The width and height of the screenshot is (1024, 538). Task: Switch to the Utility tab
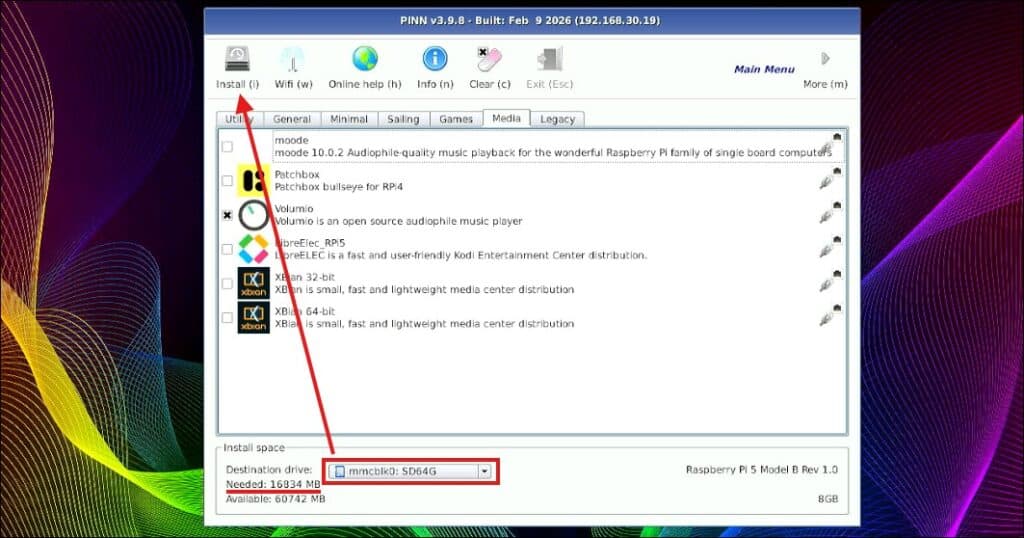click(x=240, y=119)
